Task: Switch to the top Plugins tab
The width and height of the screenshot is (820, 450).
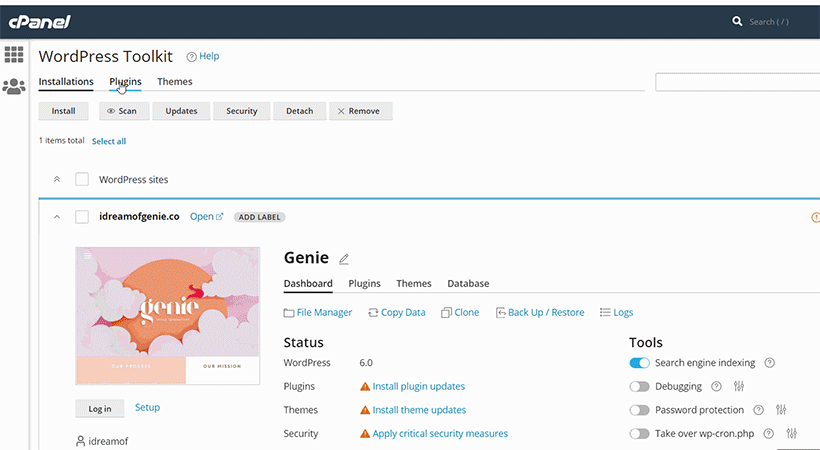Action: point(125,82)
